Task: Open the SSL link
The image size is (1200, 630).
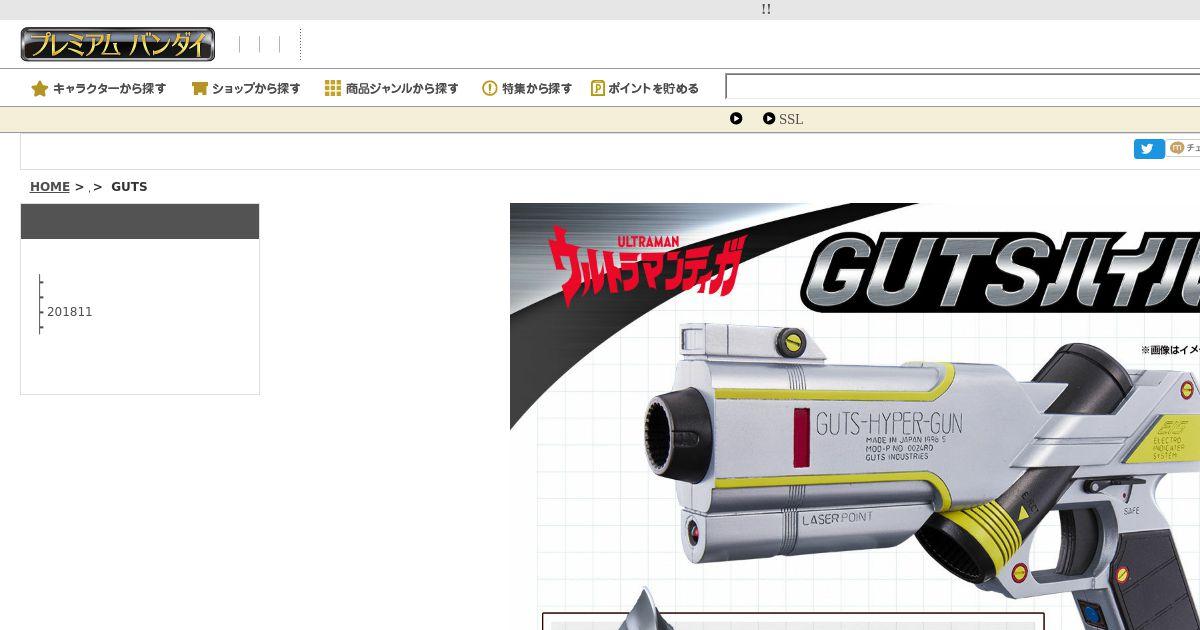Action: click(791, 119)
